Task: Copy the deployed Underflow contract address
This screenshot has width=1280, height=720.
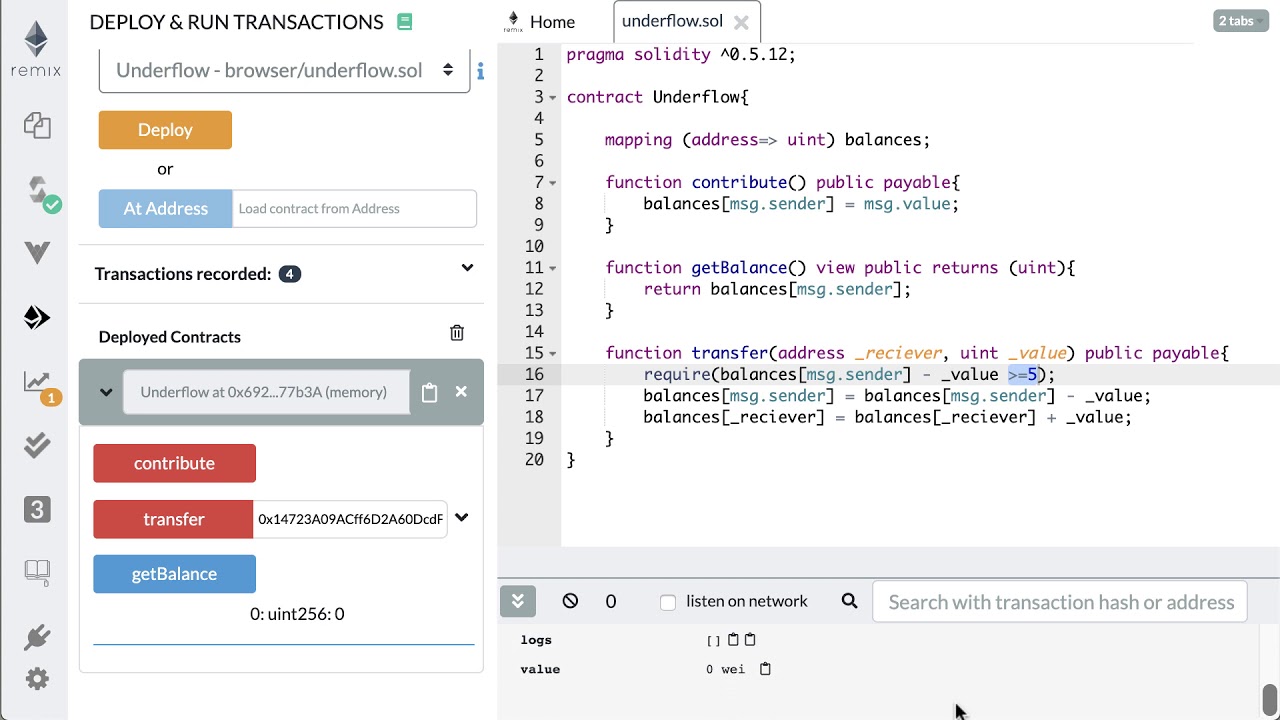Action: coord(429,393)
